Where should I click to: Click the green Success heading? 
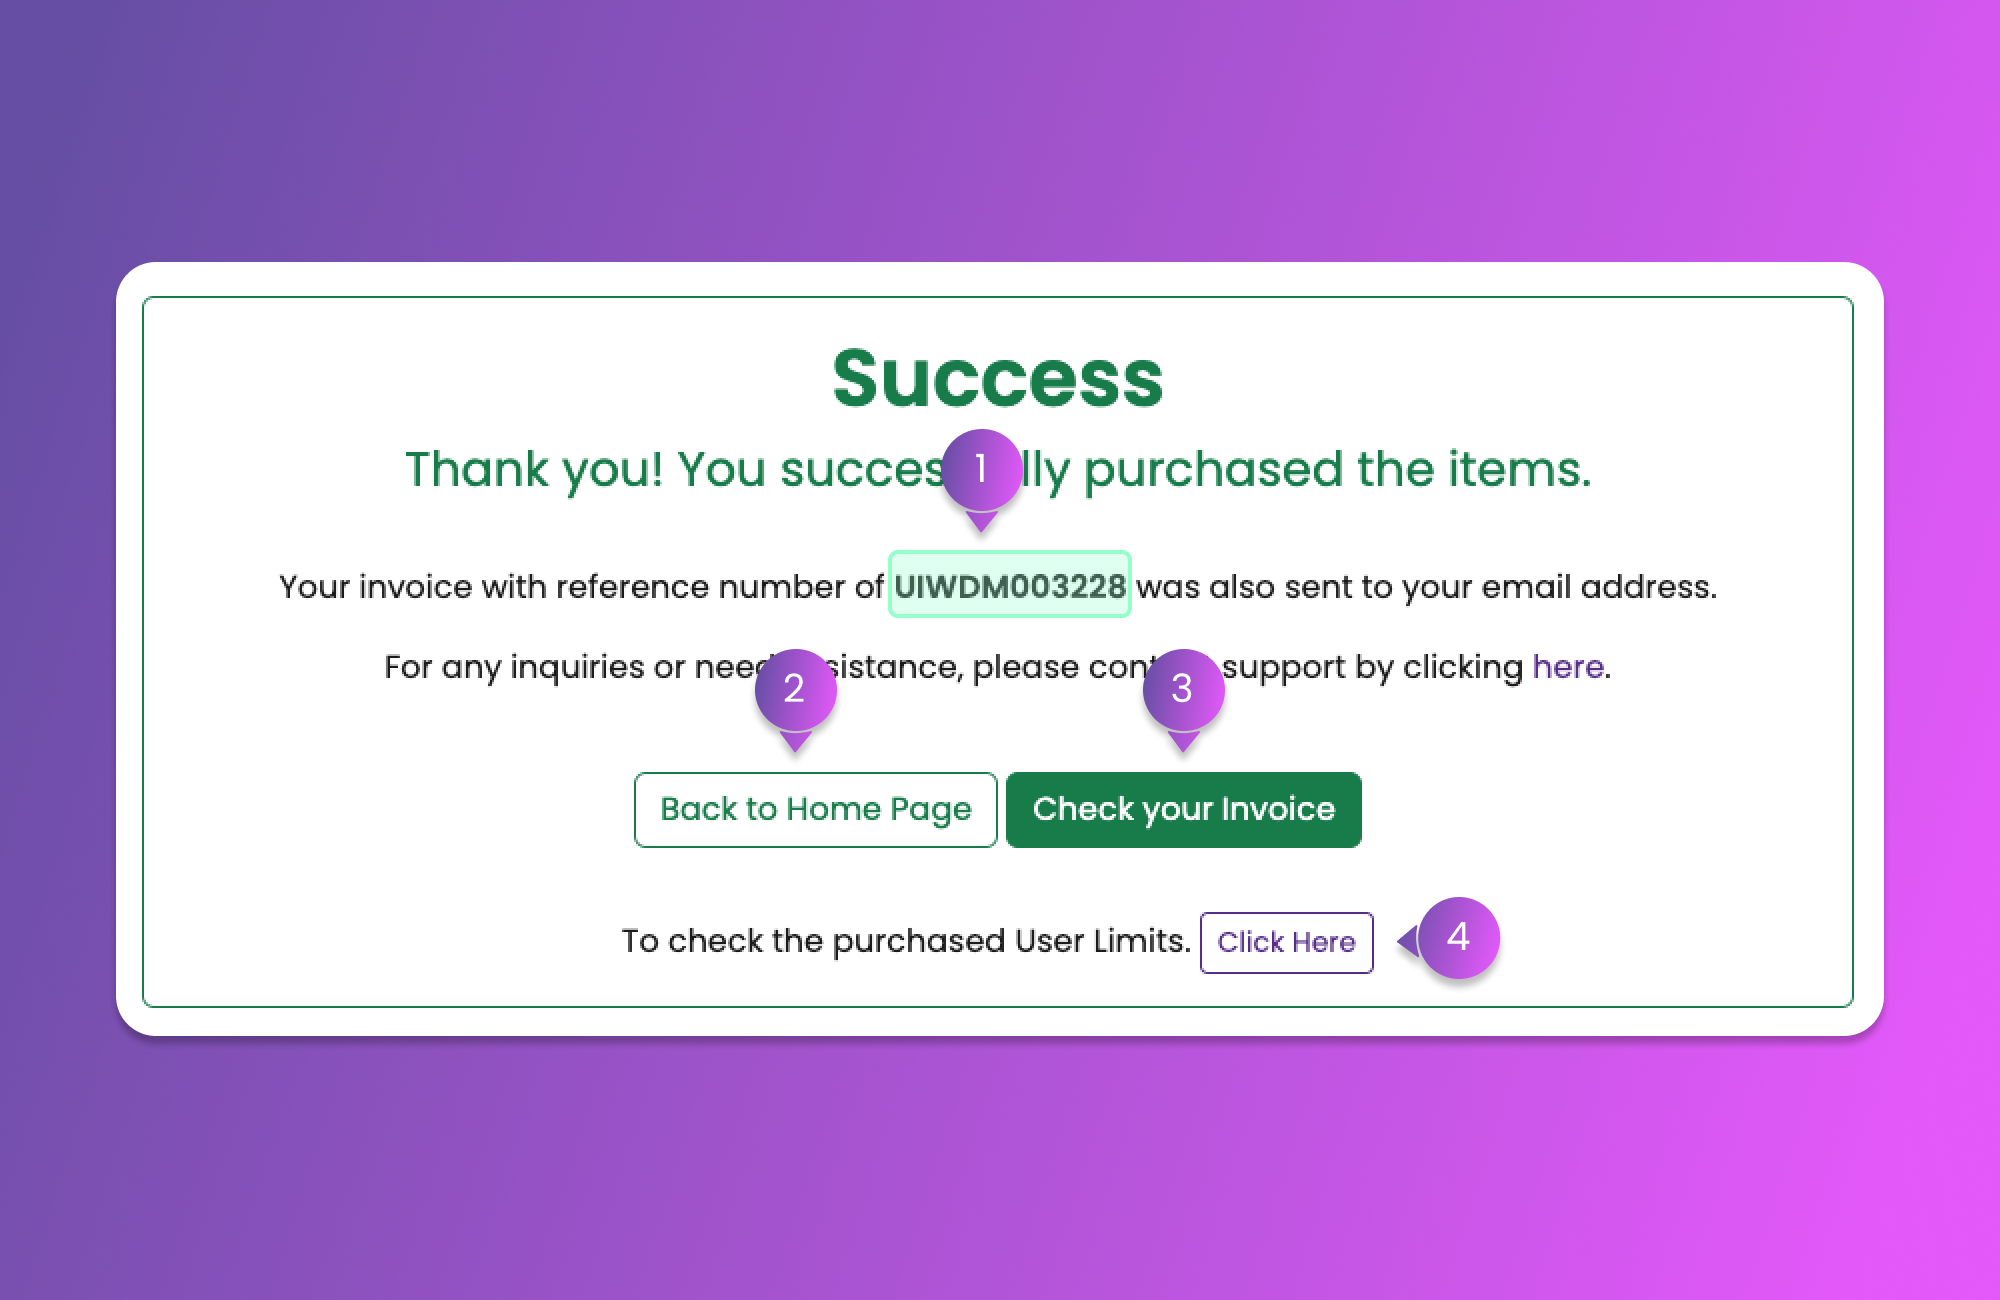pyautogui.click(x=997, y=379)
